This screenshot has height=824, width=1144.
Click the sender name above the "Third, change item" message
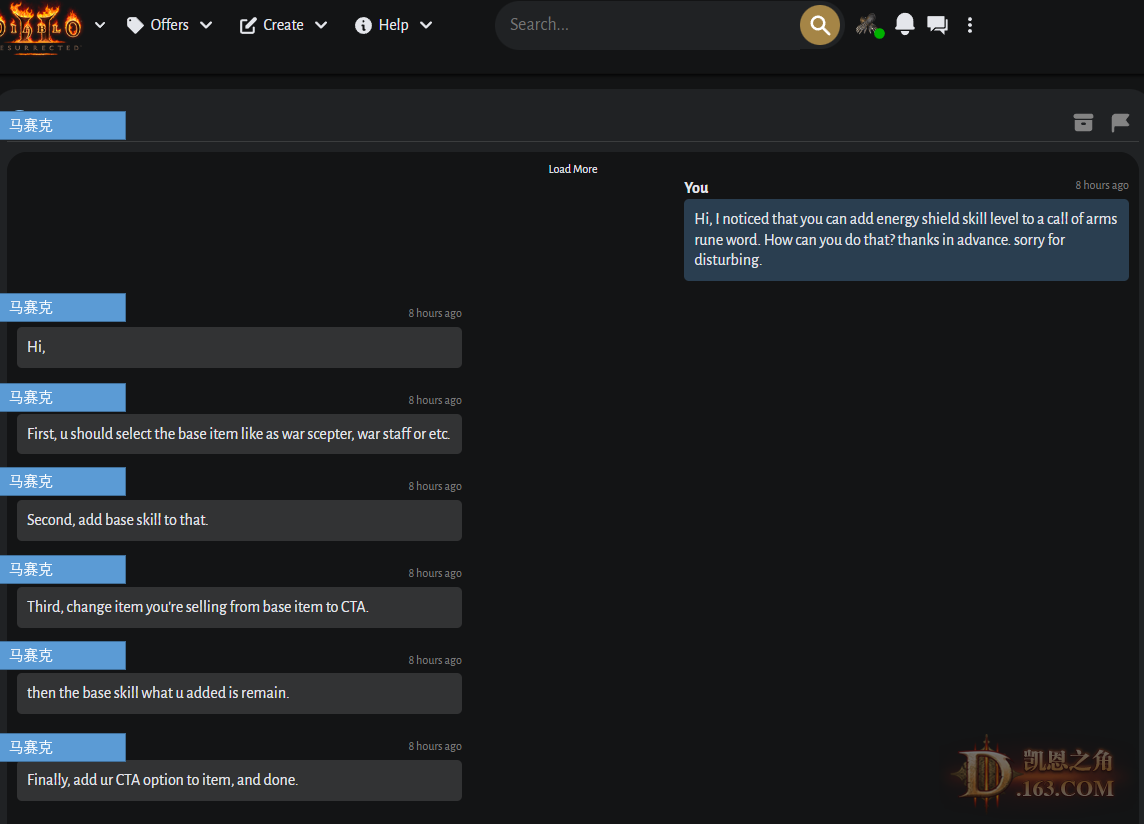[63, 569]
